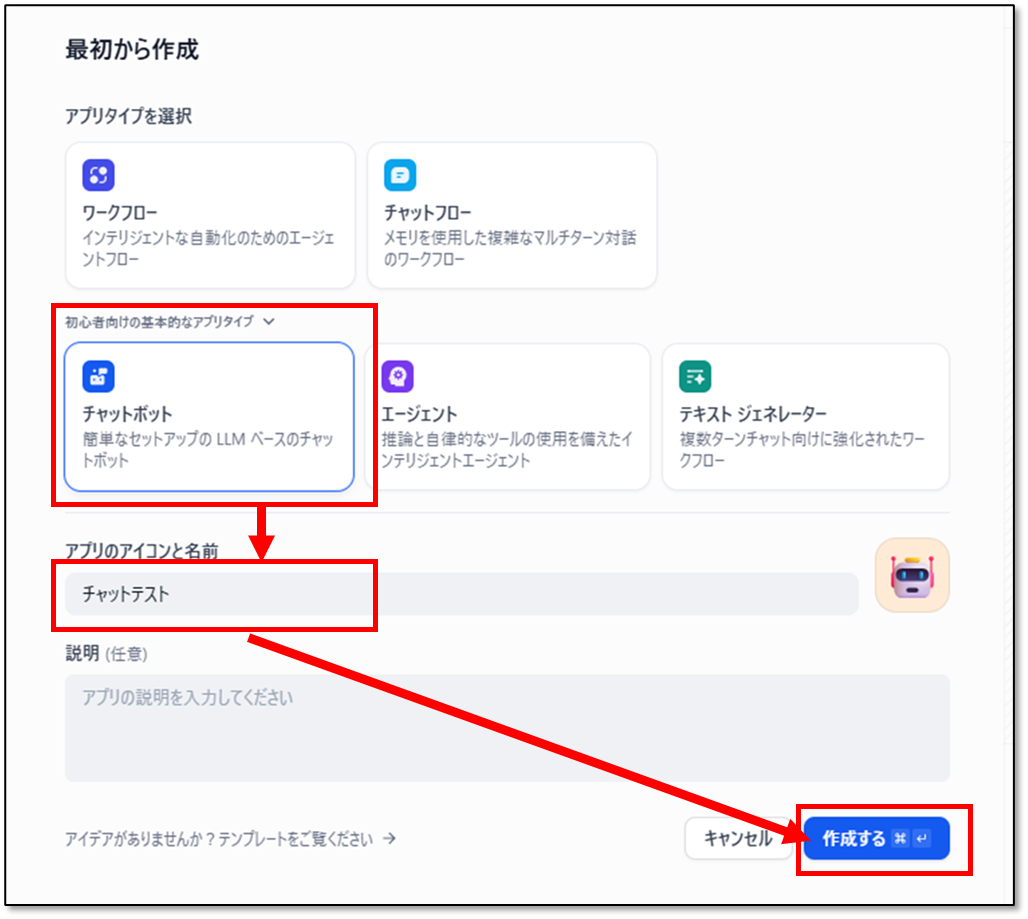Click the Chatflow blue chat icon
Screen dimensions: 1028x919
tap(400, 175)
